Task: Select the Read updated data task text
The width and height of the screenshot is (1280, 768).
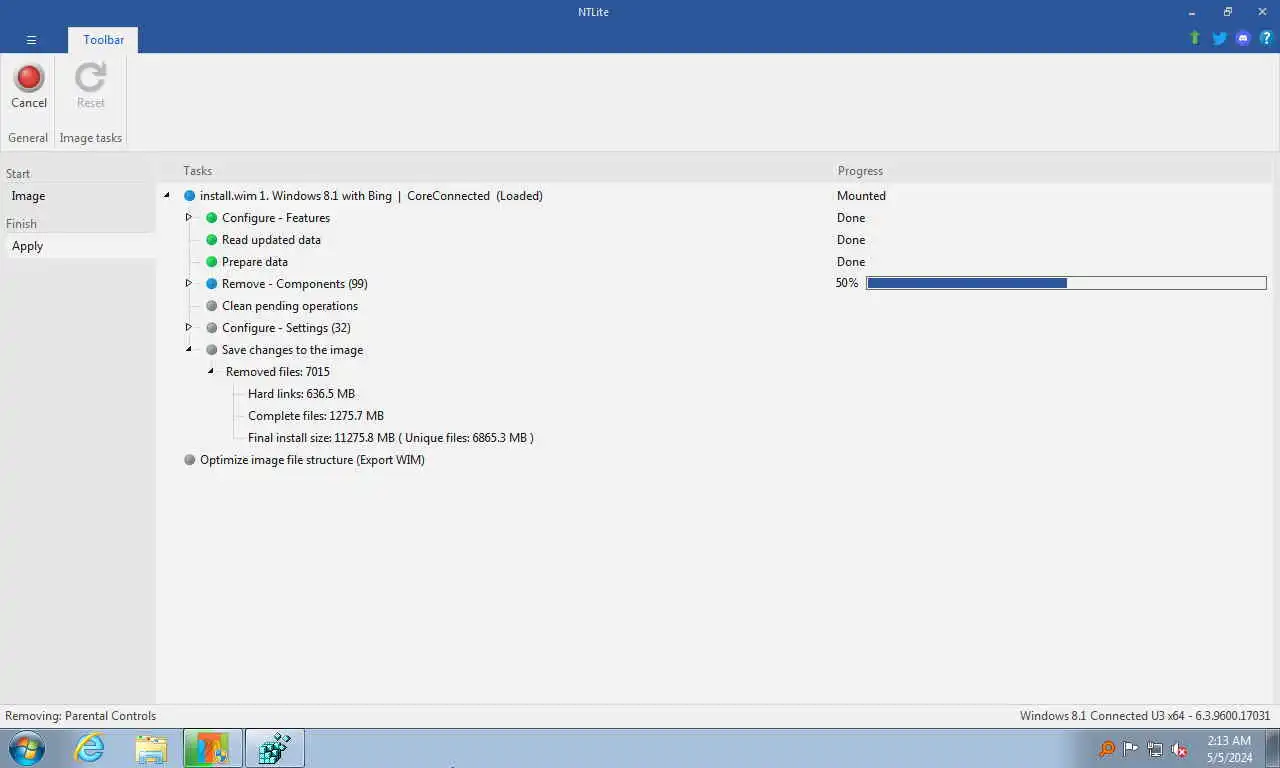Action: click(271, 240)
